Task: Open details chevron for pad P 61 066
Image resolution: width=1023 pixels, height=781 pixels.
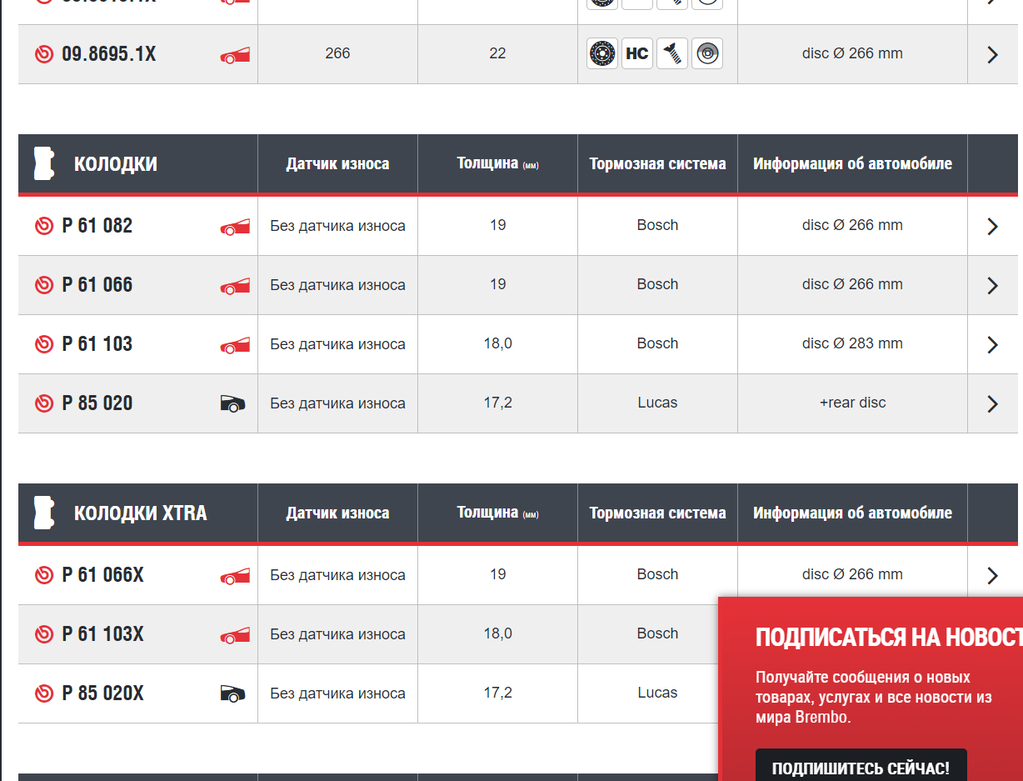Action: tap(992, 286)
